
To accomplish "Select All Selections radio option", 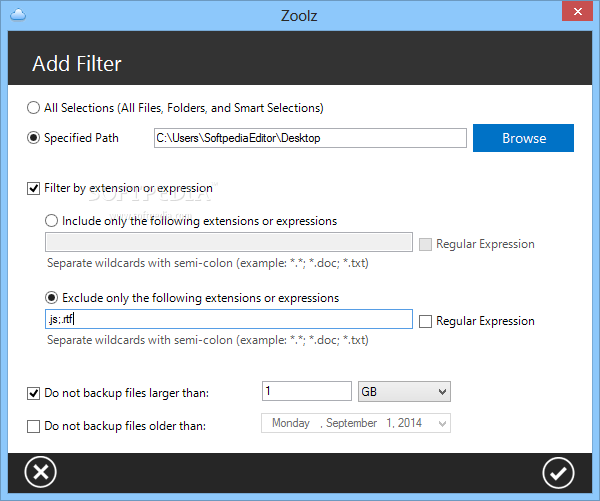I will pos(35,107).
